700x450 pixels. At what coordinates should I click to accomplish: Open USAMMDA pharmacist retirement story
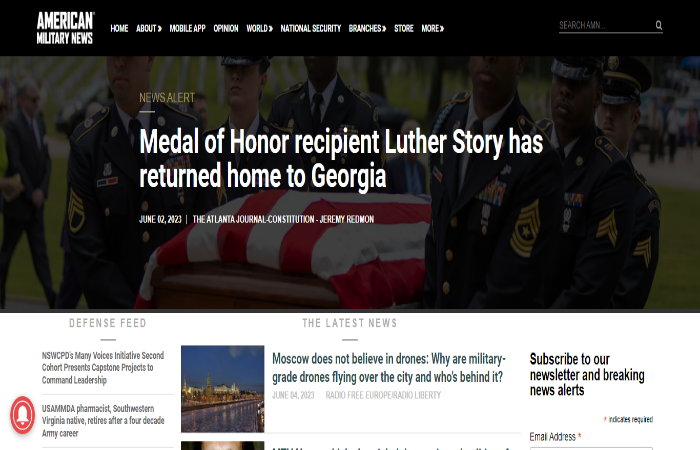(x=103, y=421)
